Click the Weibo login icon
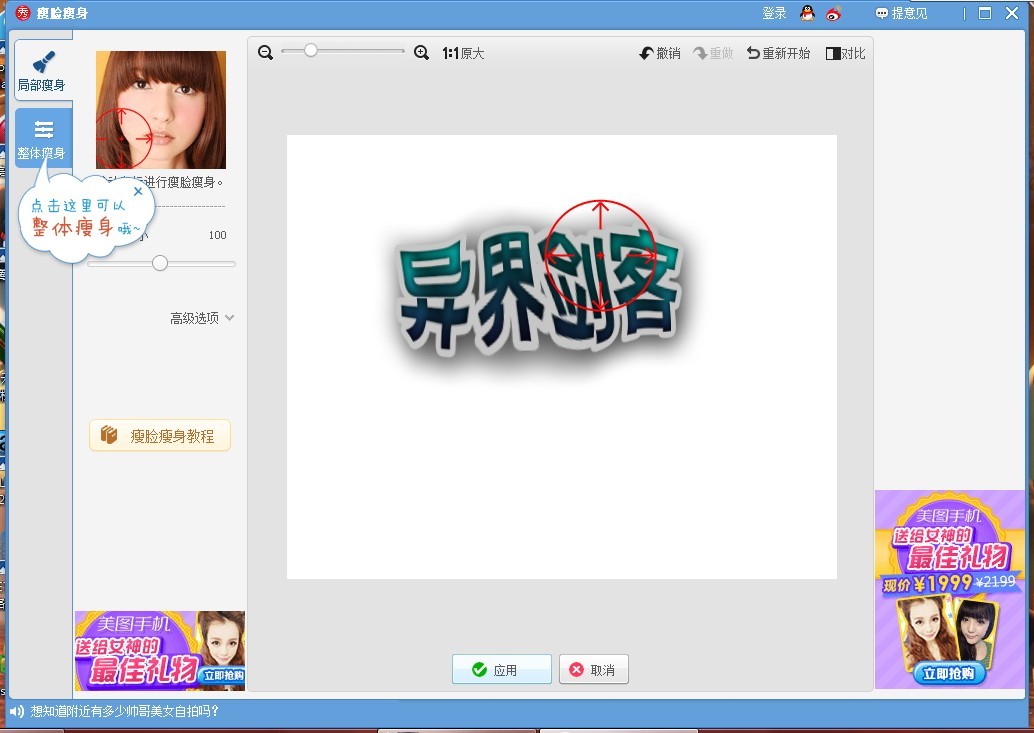Image resolution: width=1034 pixels, height=733 pixels. [834, 13]
